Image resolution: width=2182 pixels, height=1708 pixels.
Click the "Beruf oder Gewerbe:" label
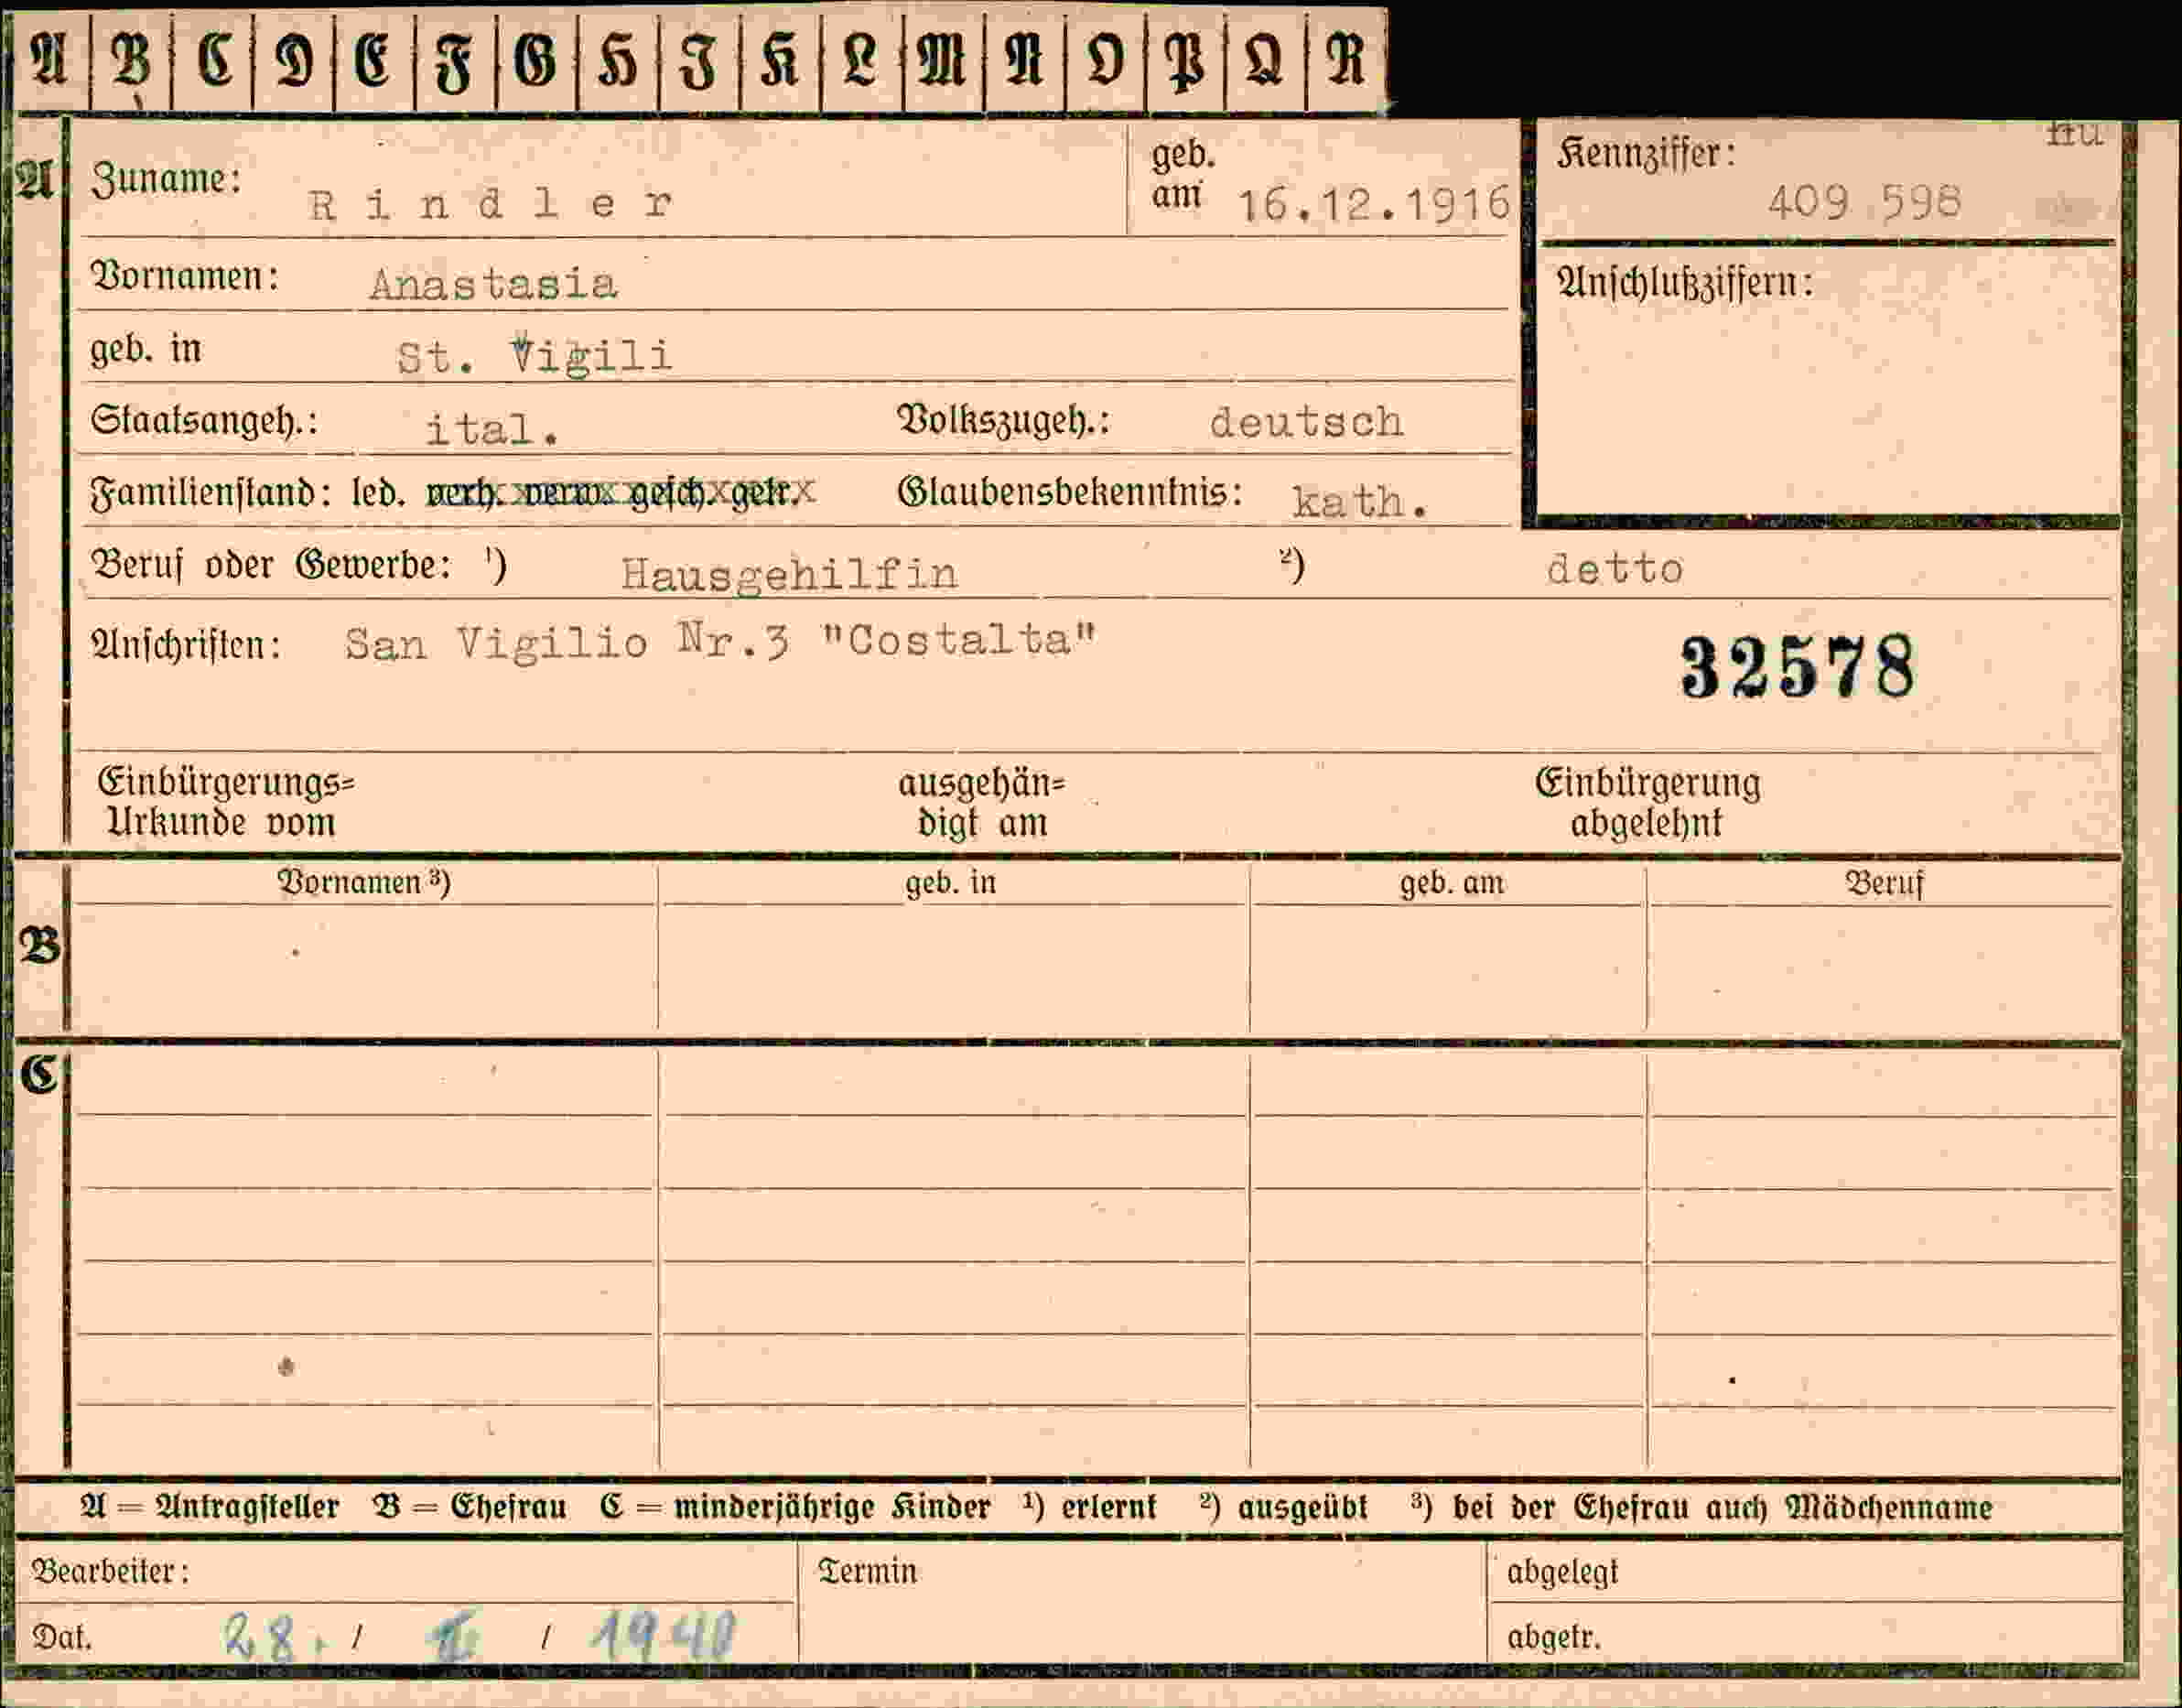[270, 565]
